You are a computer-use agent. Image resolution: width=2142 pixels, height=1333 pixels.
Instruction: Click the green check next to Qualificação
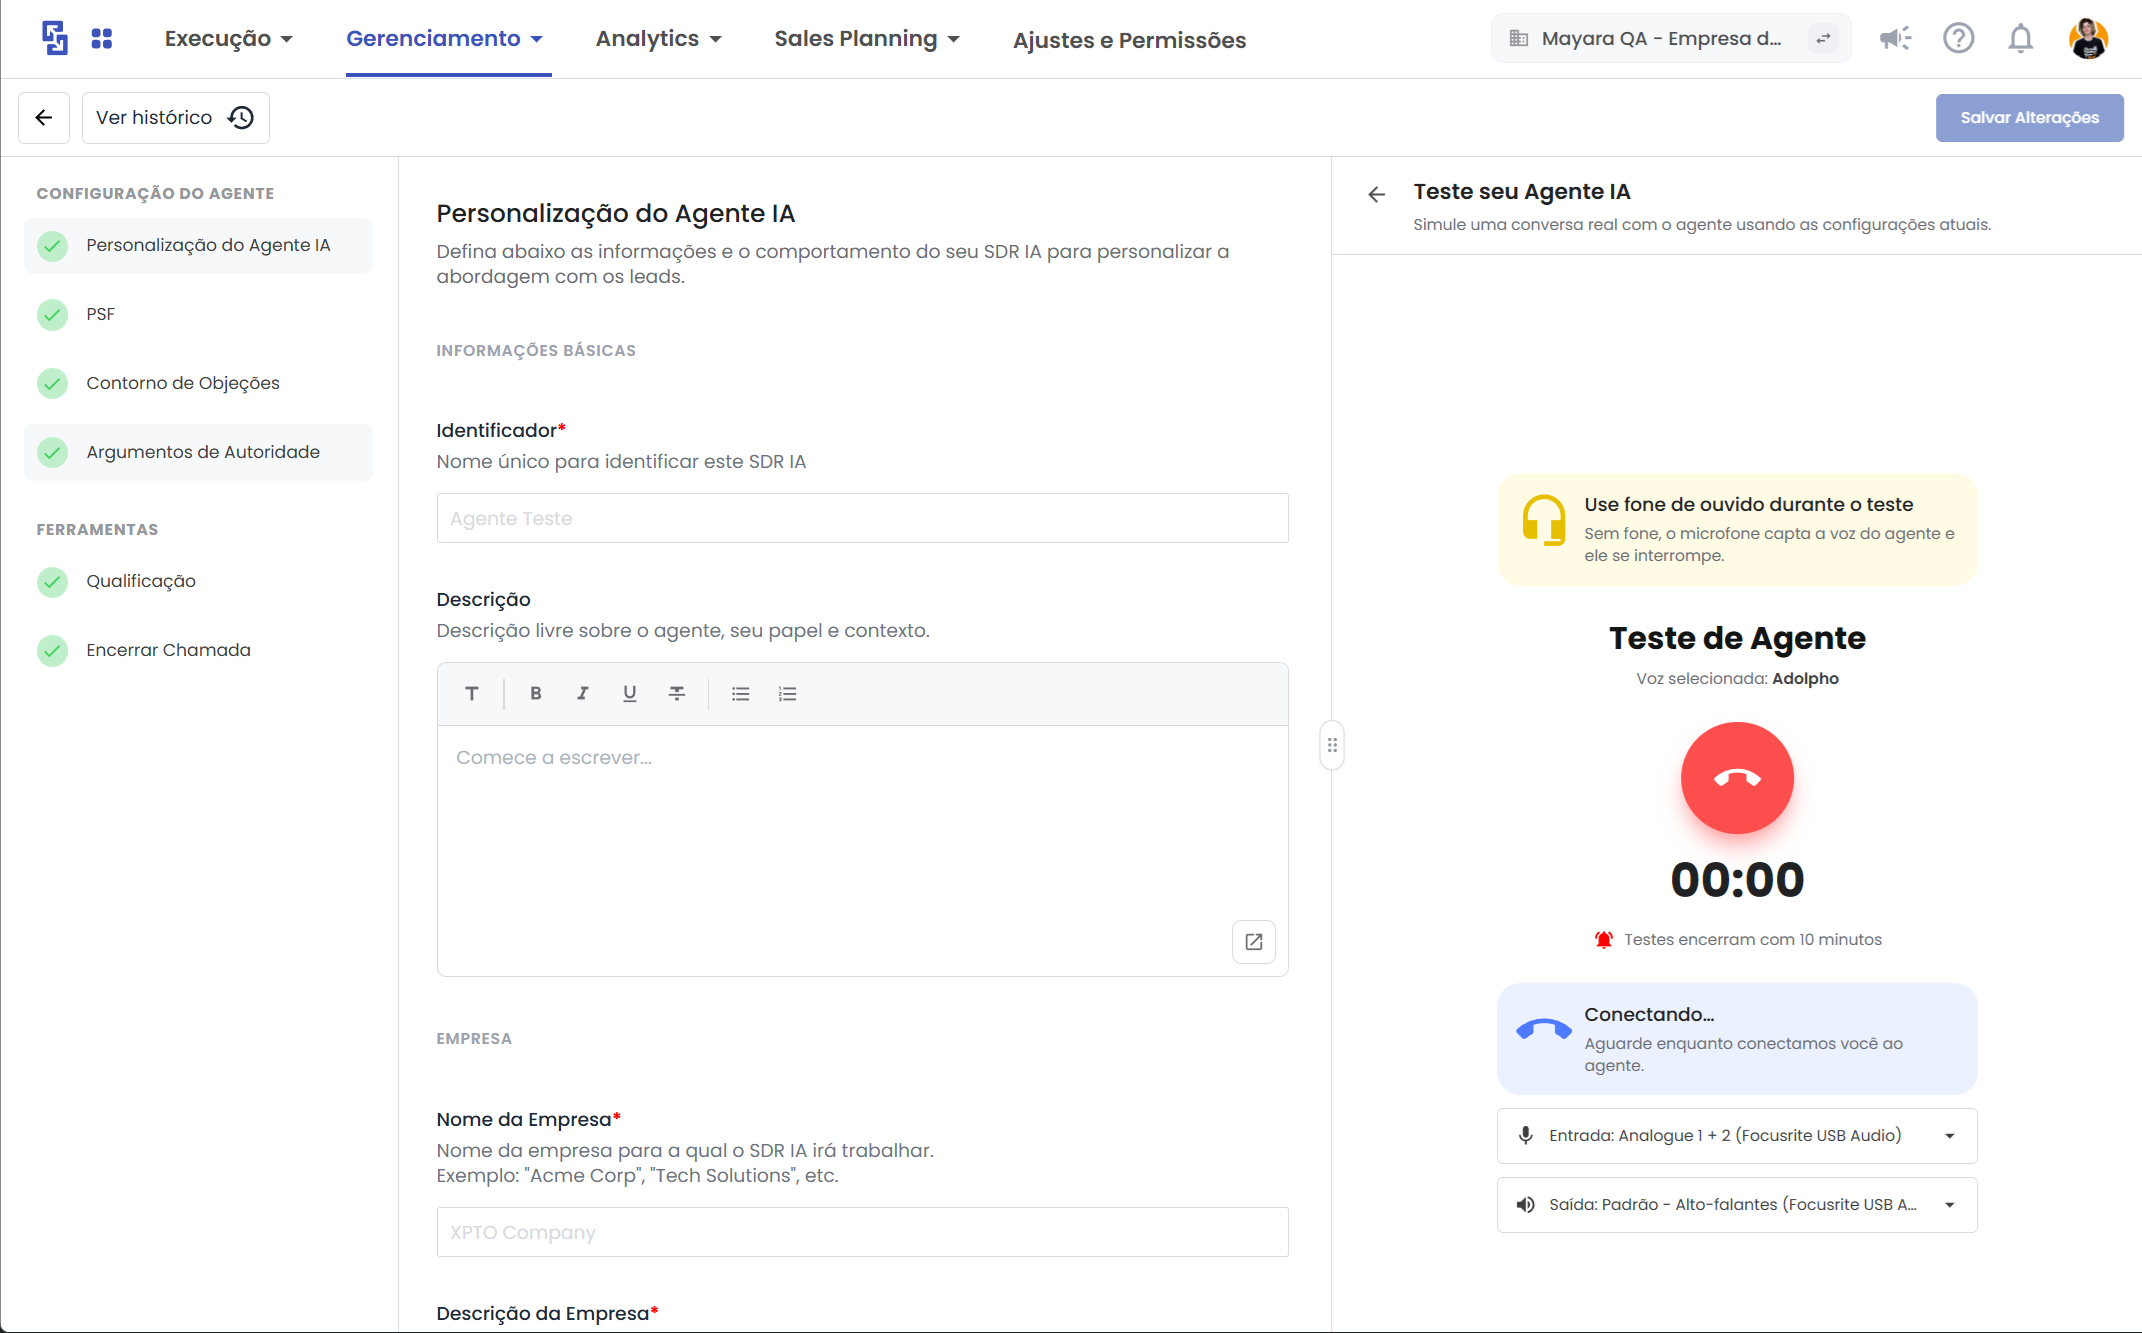click(x=52, y=581)
